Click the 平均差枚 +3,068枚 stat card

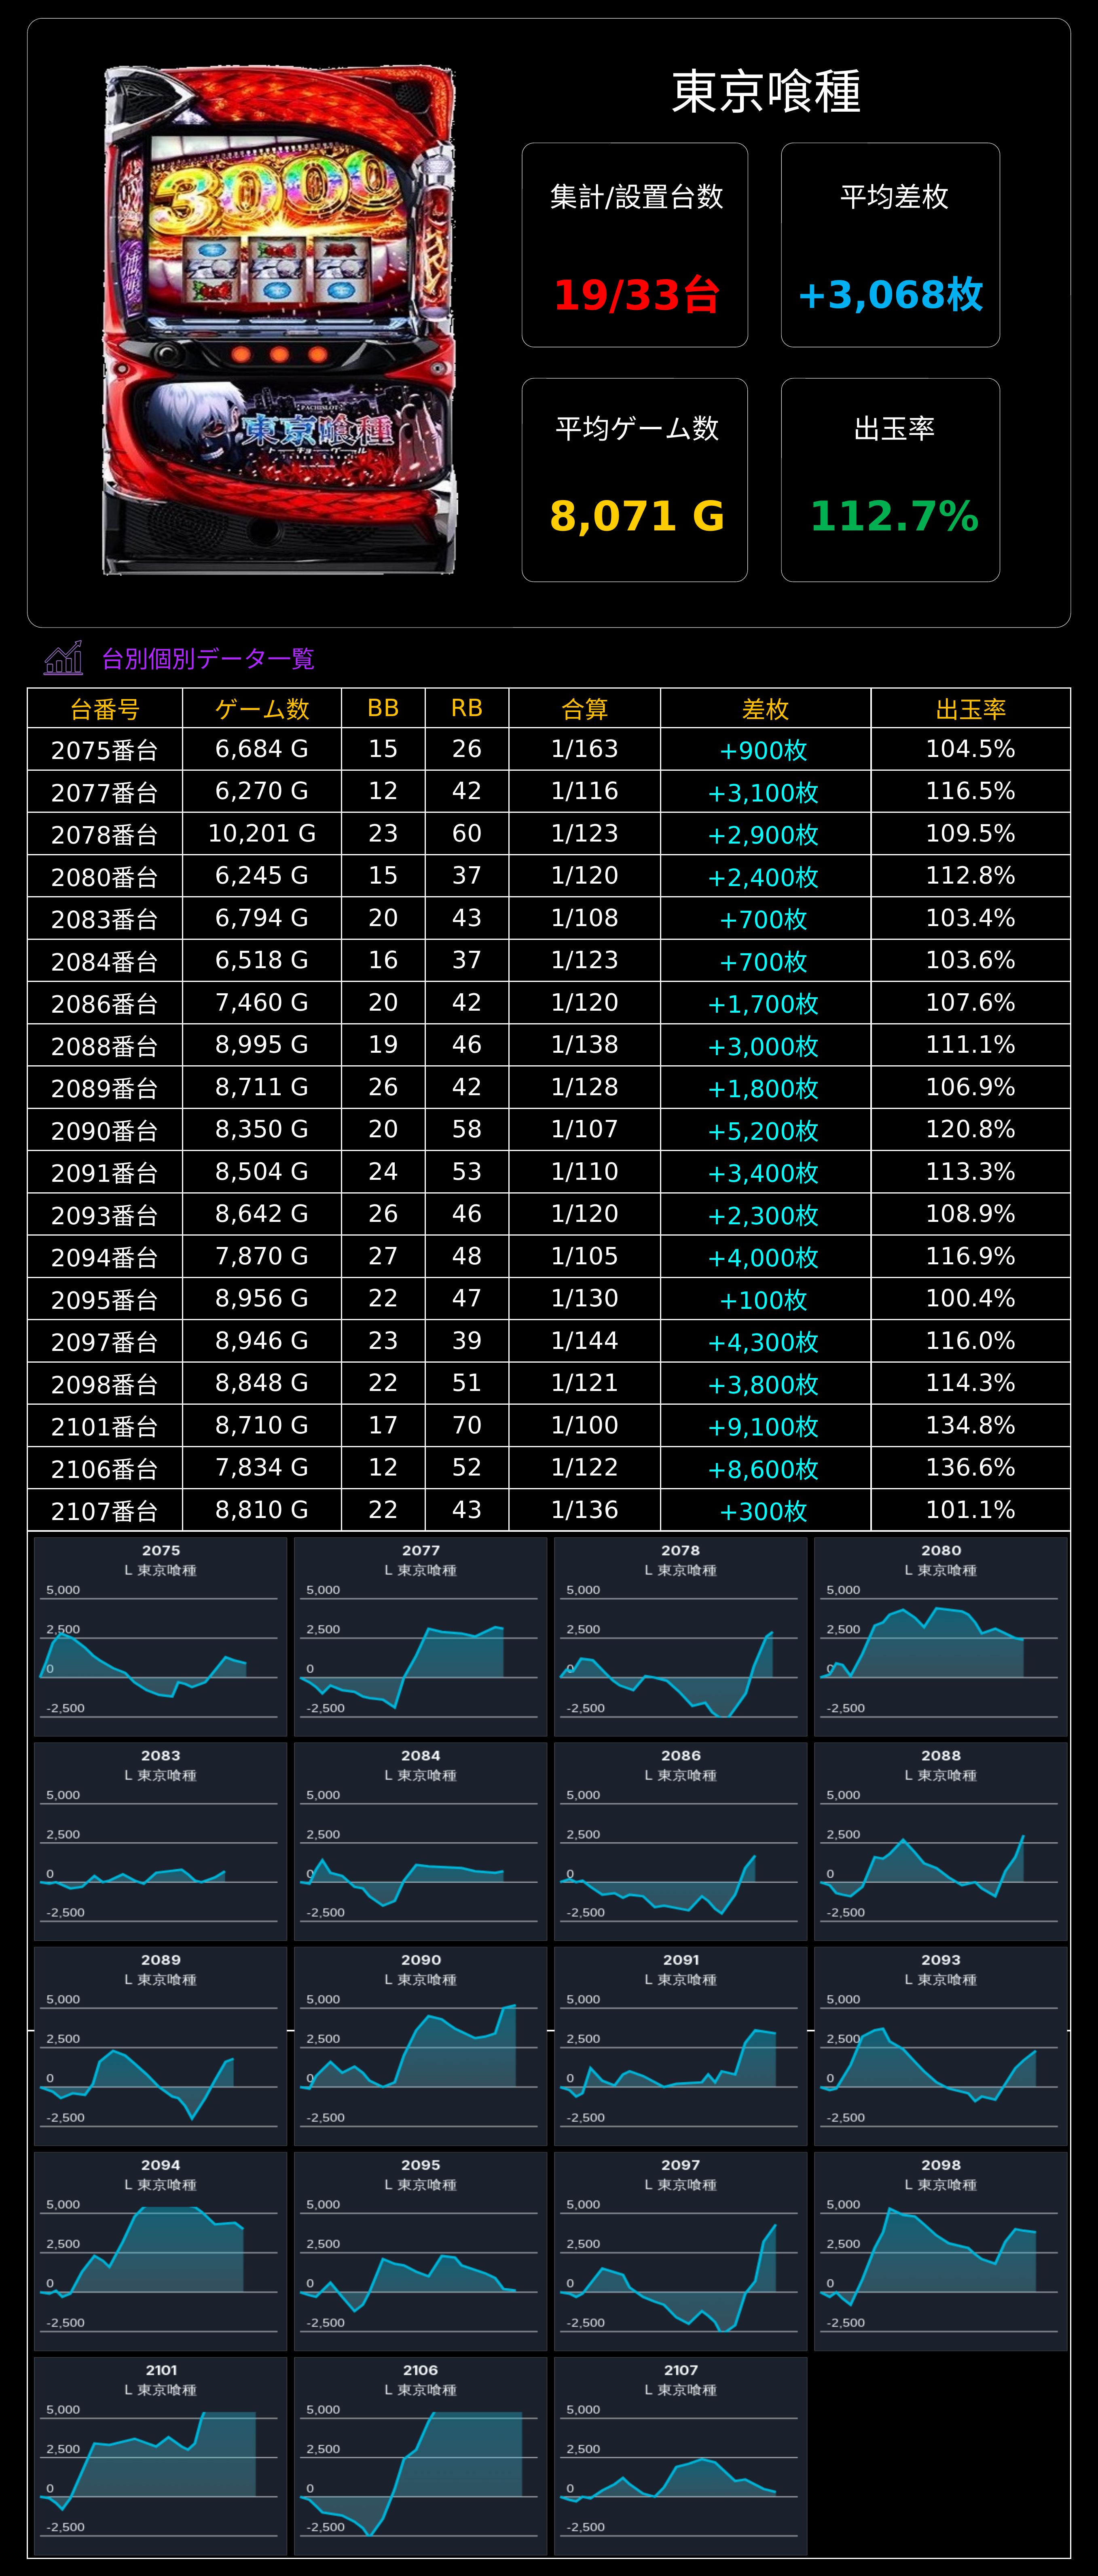(x=890, y=245)
